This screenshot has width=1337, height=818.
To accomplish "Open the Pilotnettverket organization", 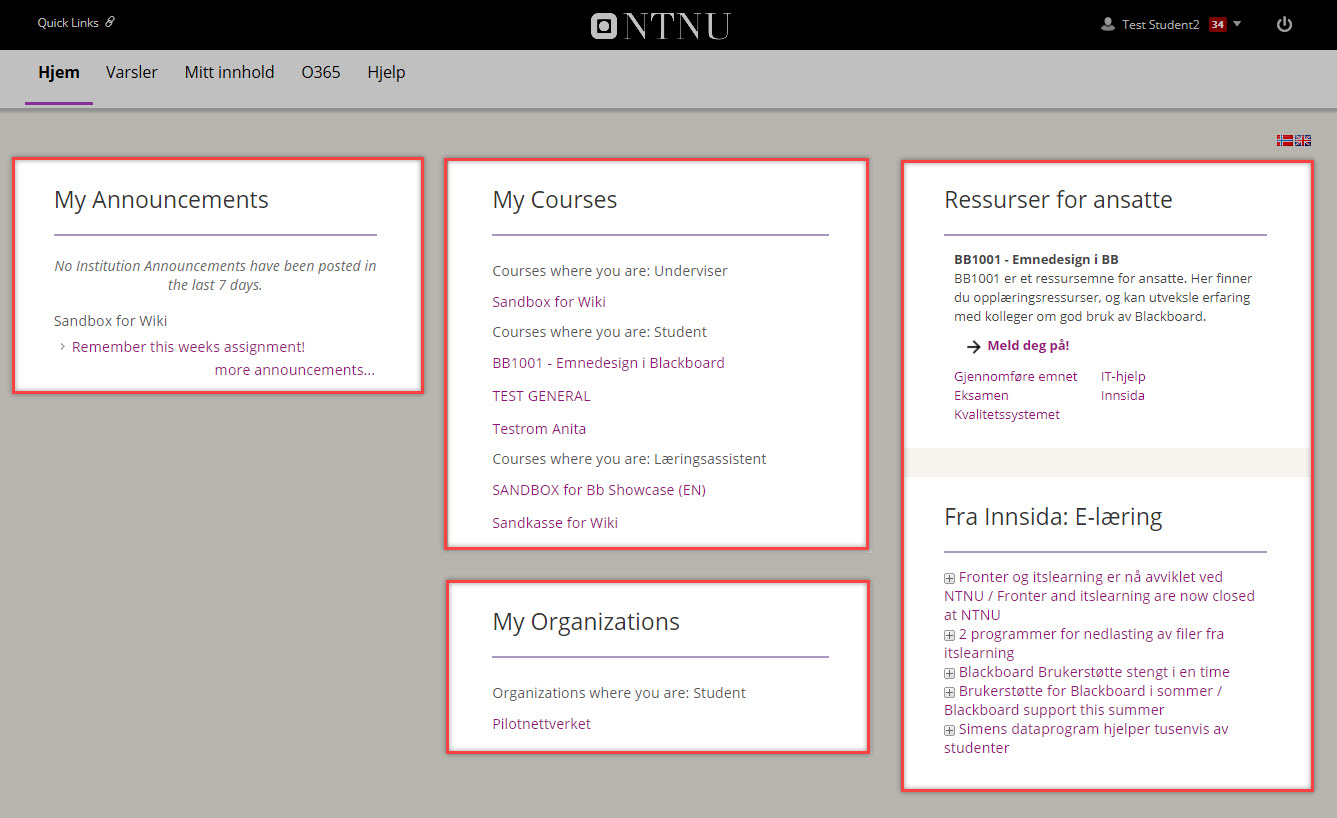I will 541,724.
